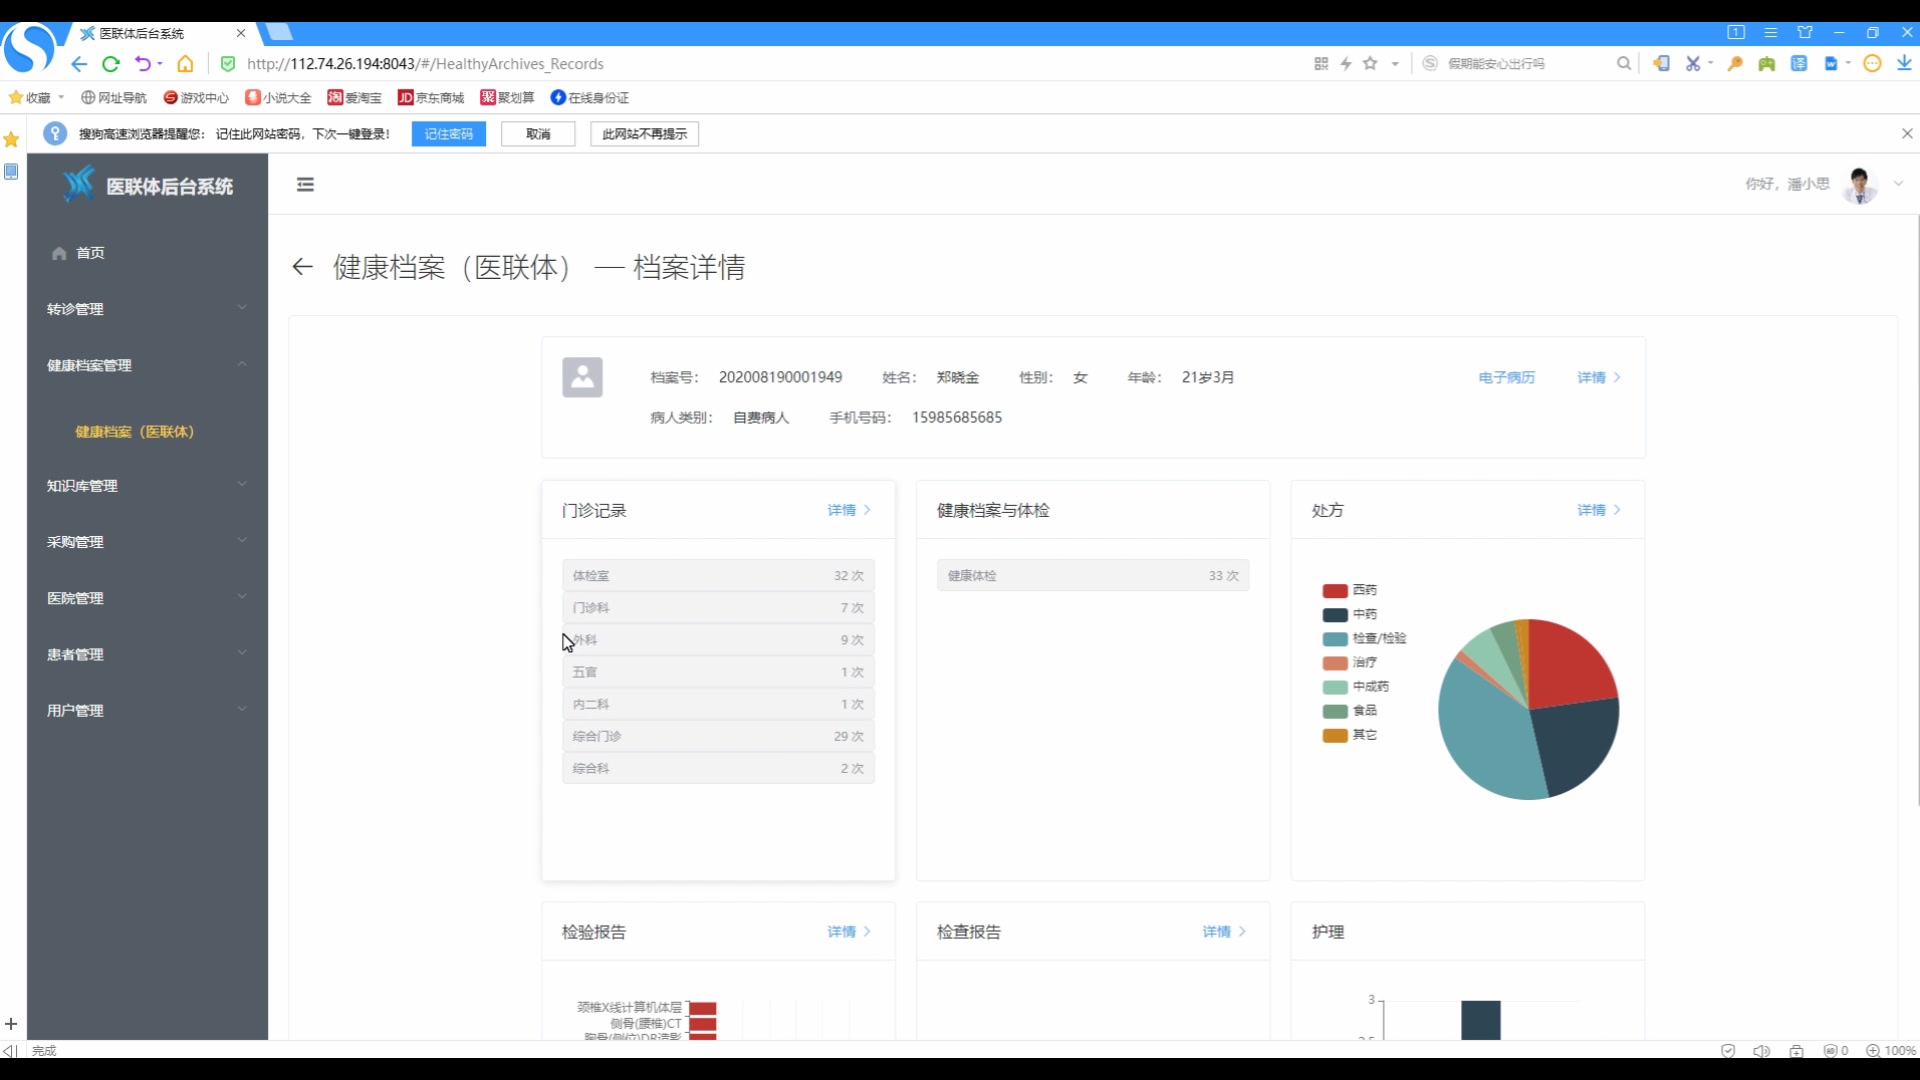Image resolution: width=1920 pixels, height=1080 pixels.
Task: Select 外科 9 次 record row
Action: [x=718, y=640]
